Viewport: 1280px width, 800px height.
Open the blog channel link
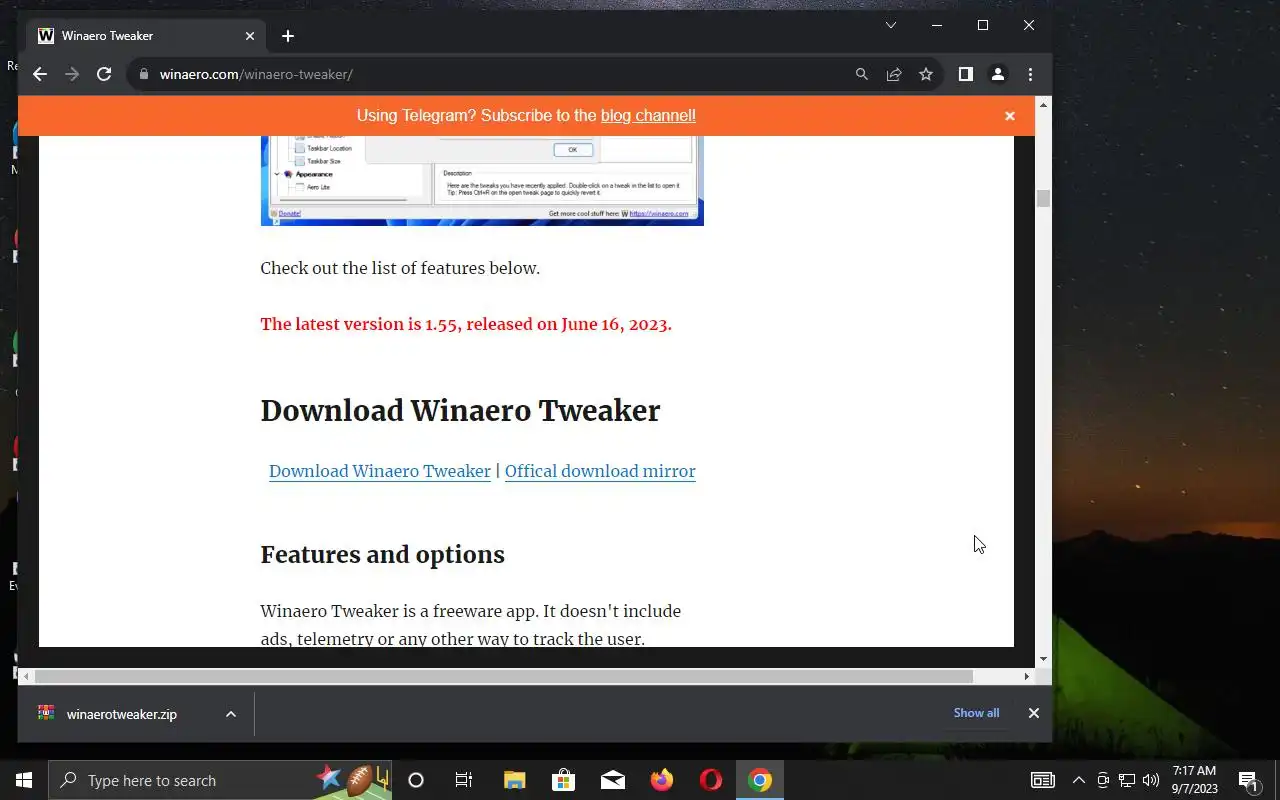point(648,115)
